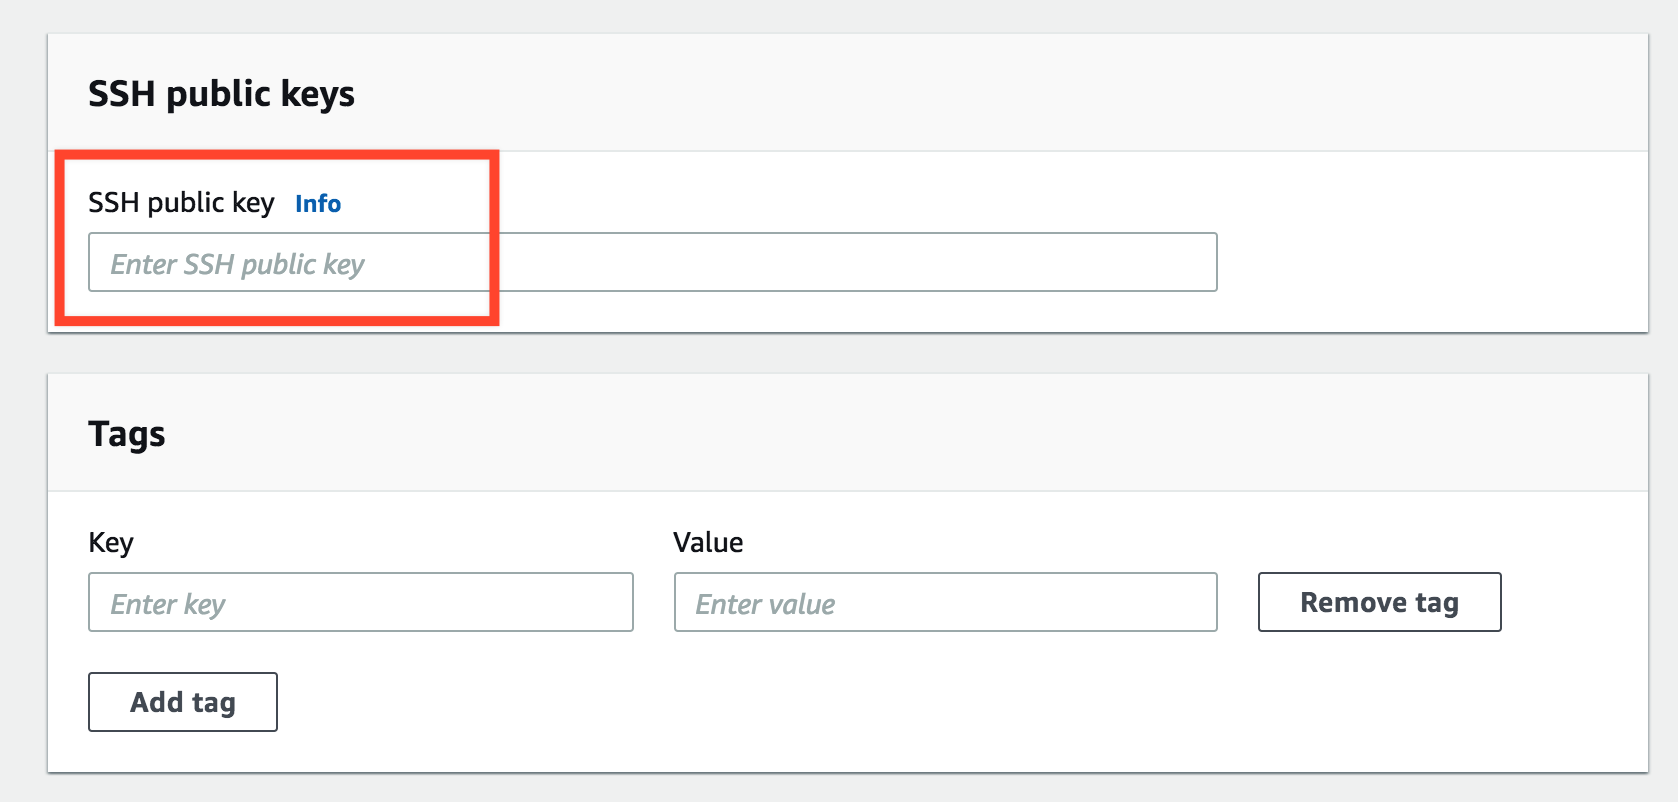Click the Add tag button
This screenshot has width=1678, height=802.
pos(183,702)
